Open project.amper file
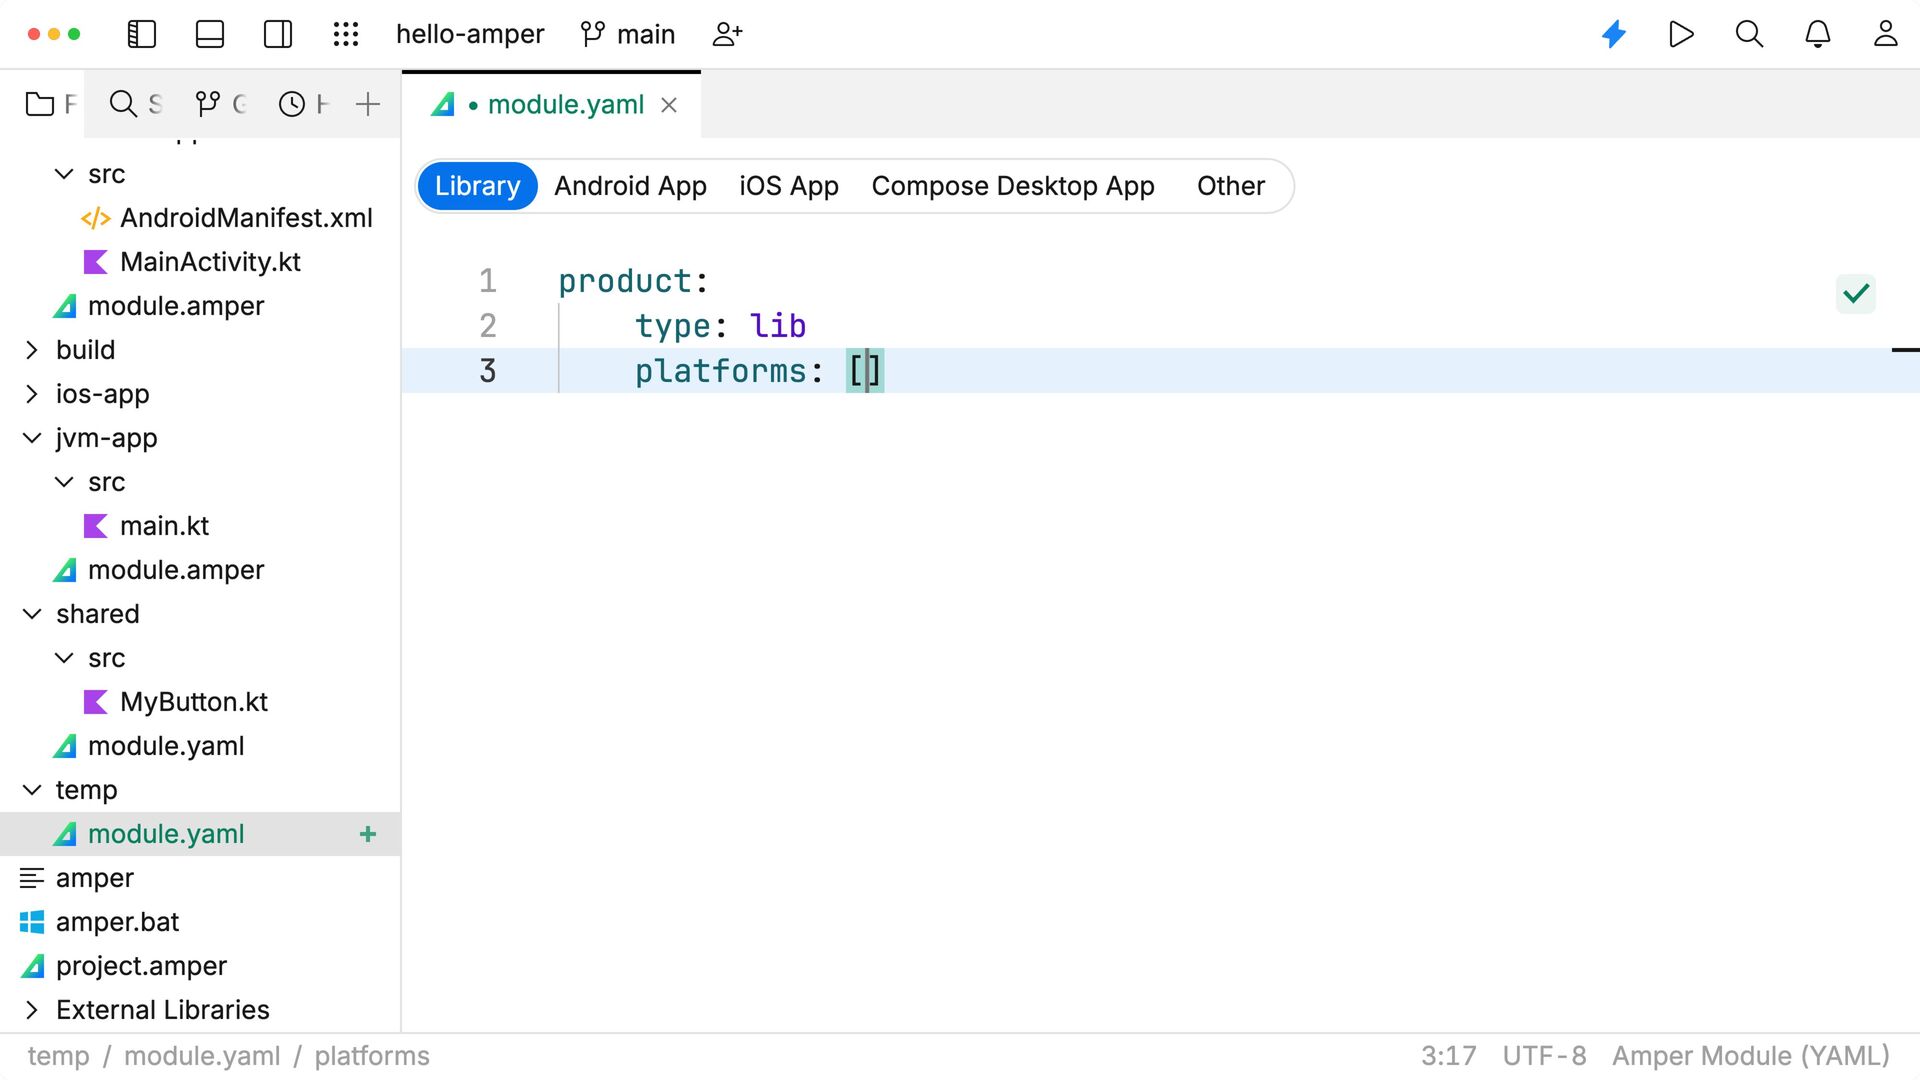 (141, 966)
